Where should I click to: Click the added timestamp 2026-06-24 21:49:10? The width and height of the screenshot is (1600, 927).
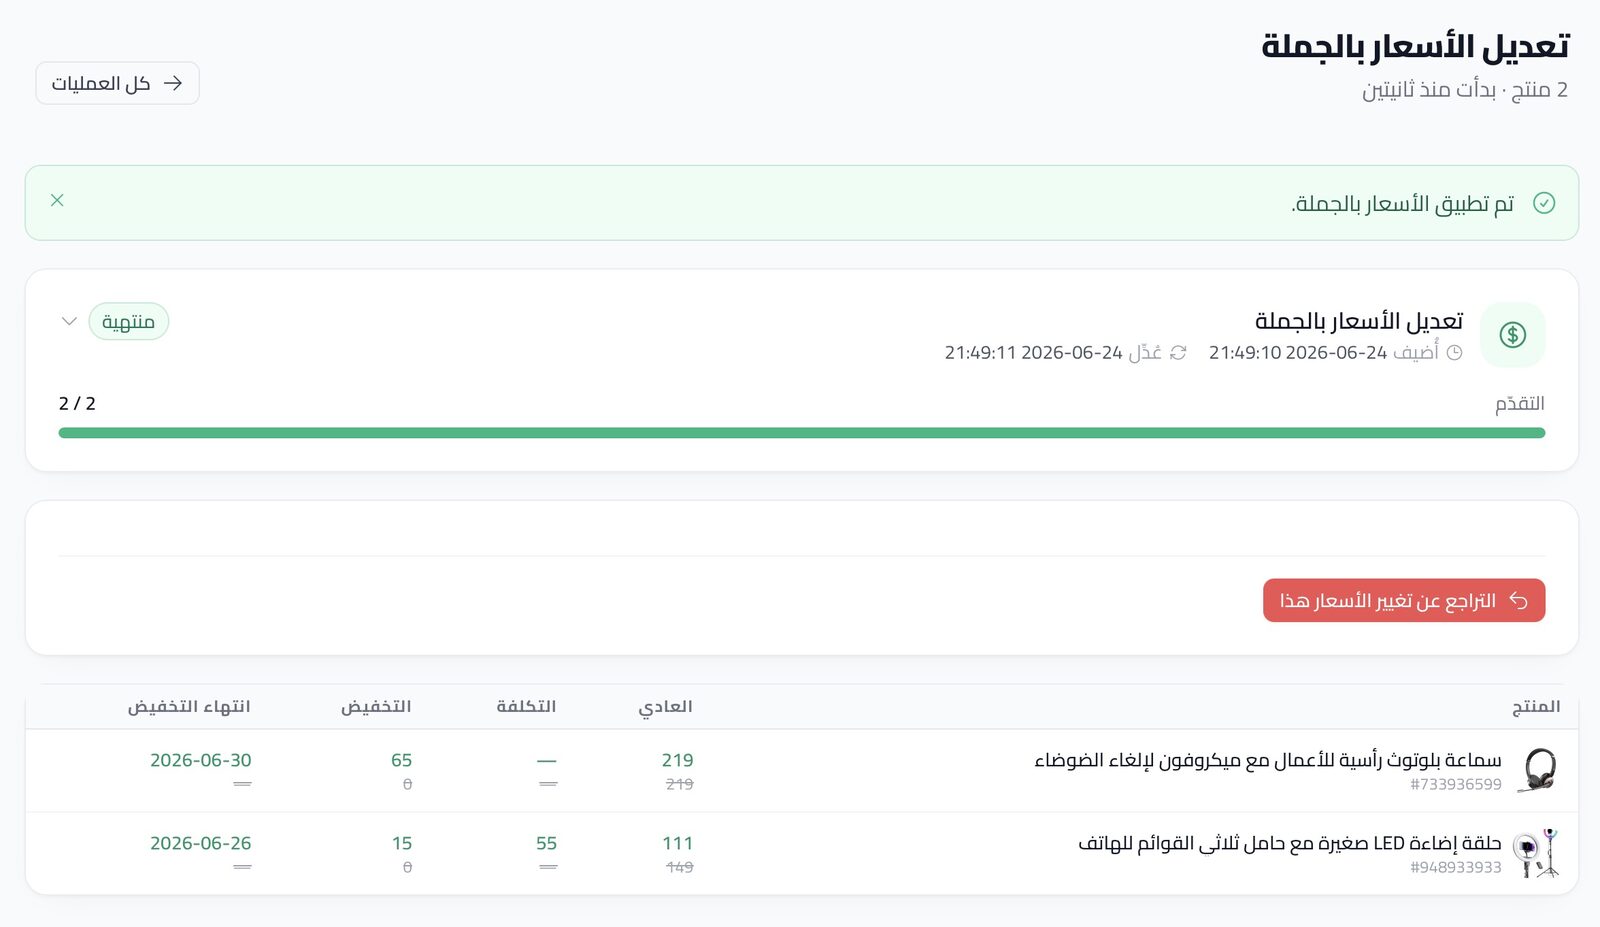1298,353
